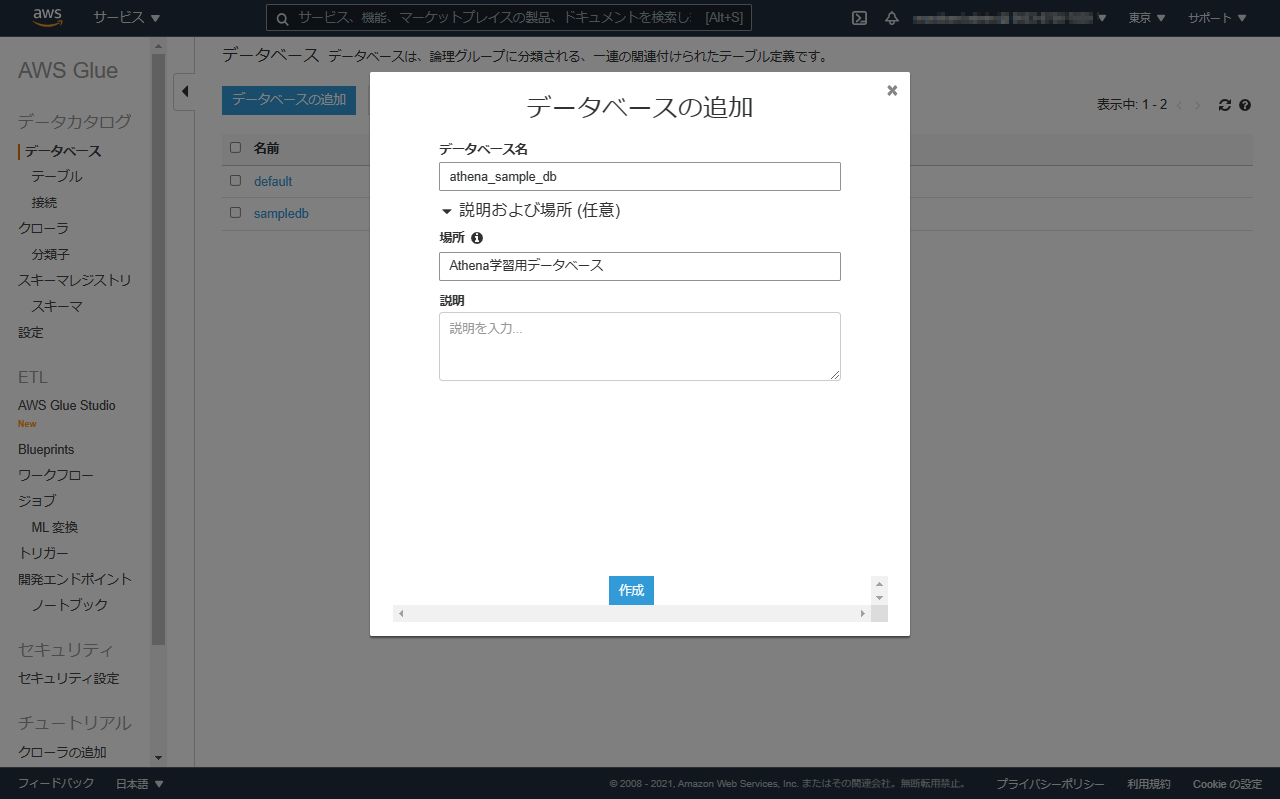Open the notifications bell icon

(891, 18)
